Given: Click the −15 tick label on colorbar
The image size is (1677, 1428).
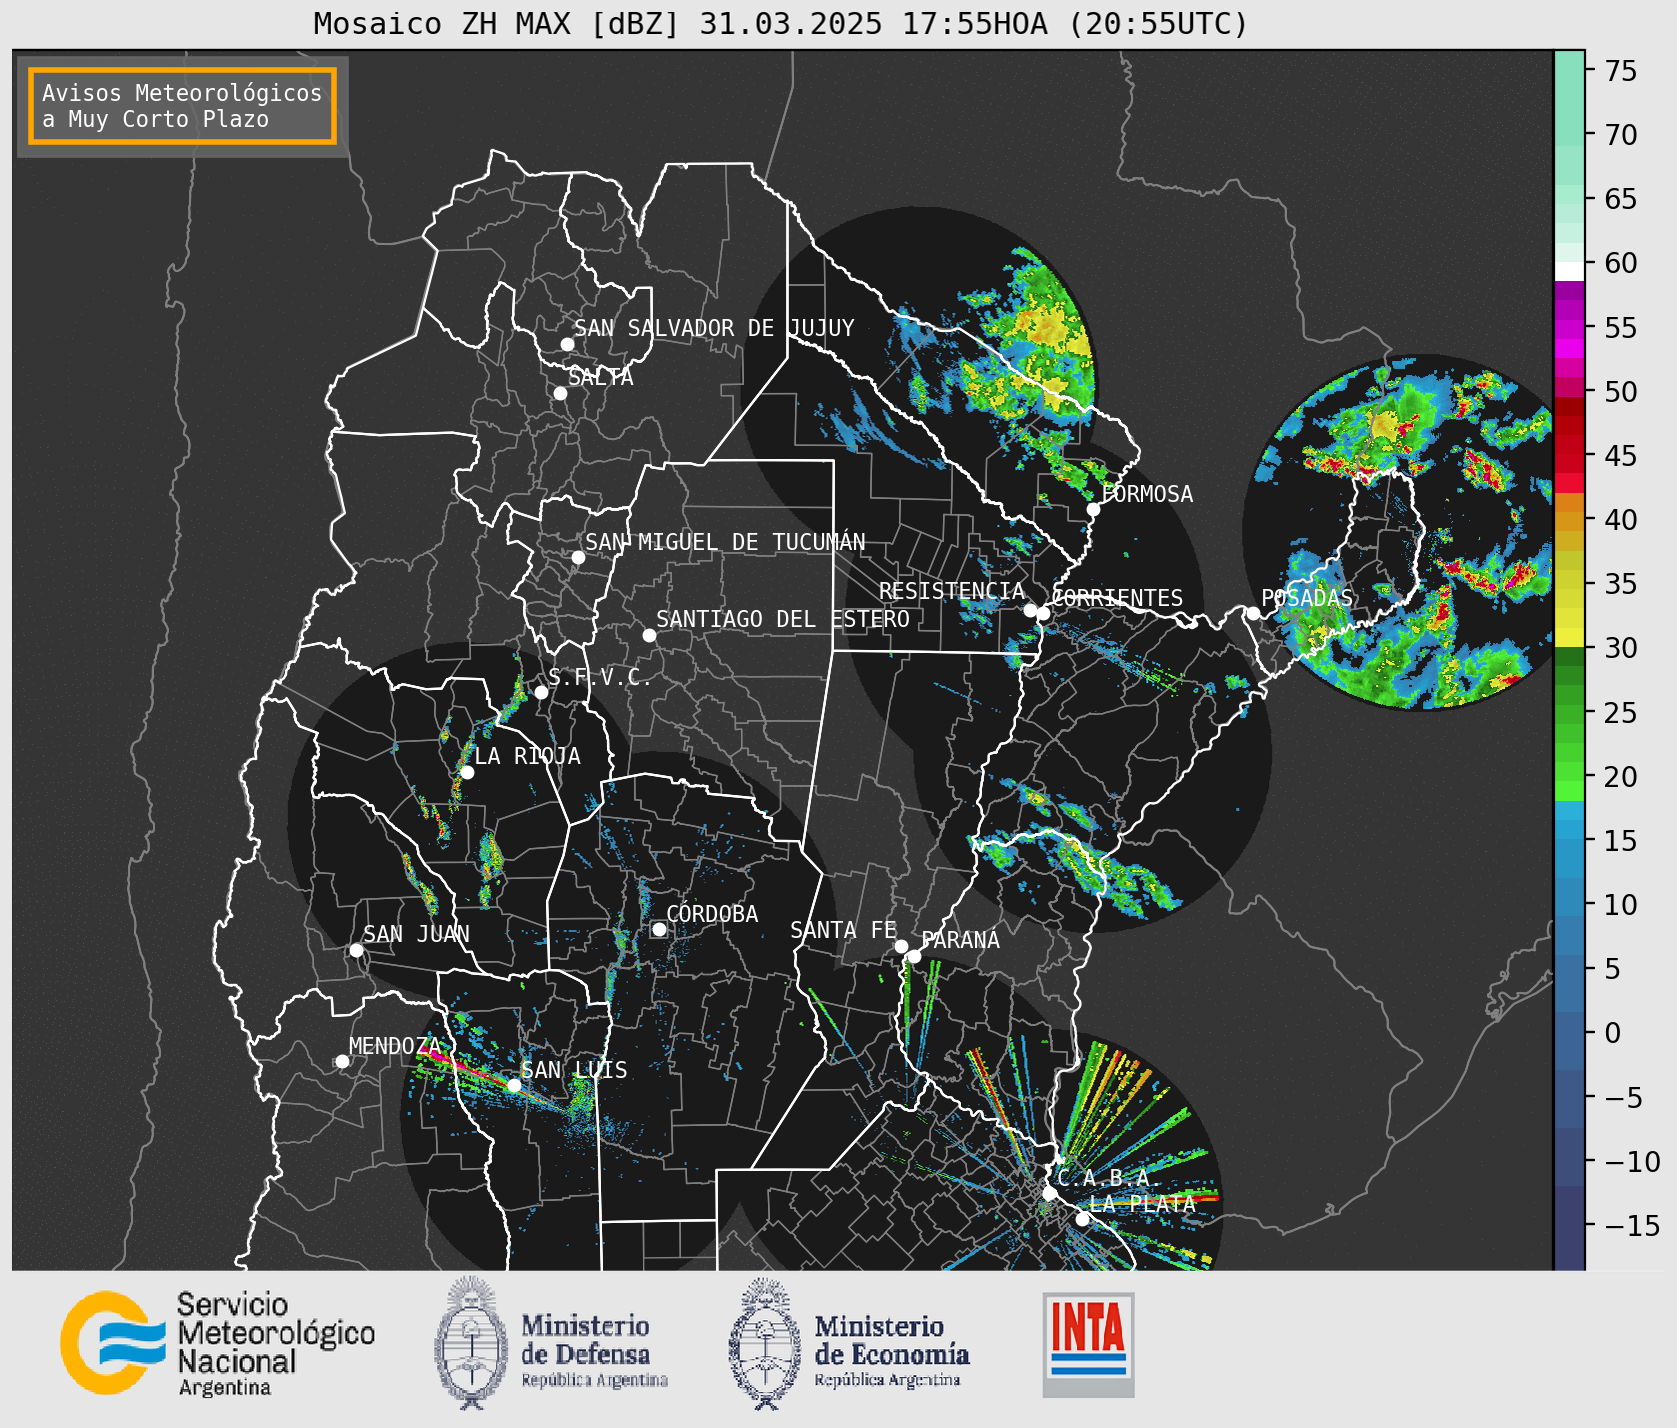Looking at the screenshot, I should tap(1632, 1226).
